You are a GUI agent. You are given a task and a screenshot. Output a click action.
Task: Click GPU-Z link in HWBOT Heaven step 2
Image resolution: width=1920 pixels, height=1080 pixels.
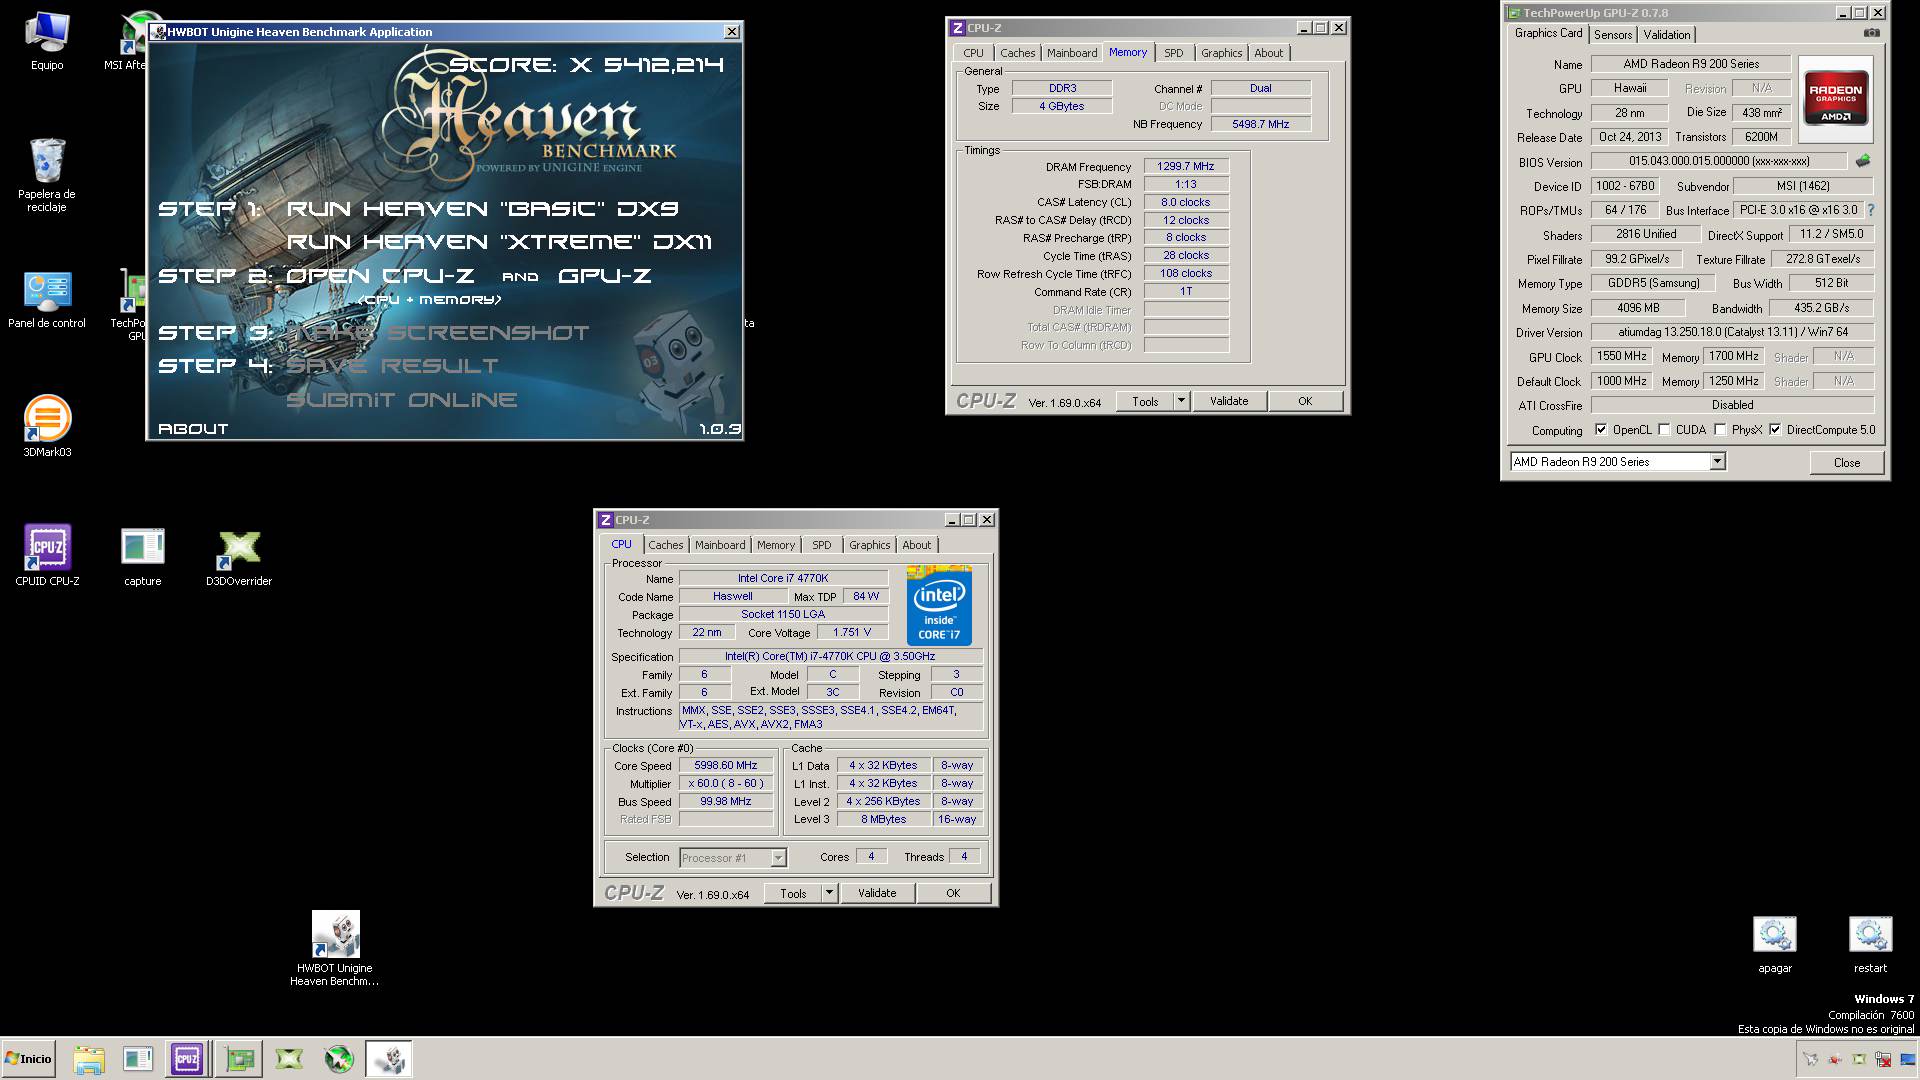[605, 276]
